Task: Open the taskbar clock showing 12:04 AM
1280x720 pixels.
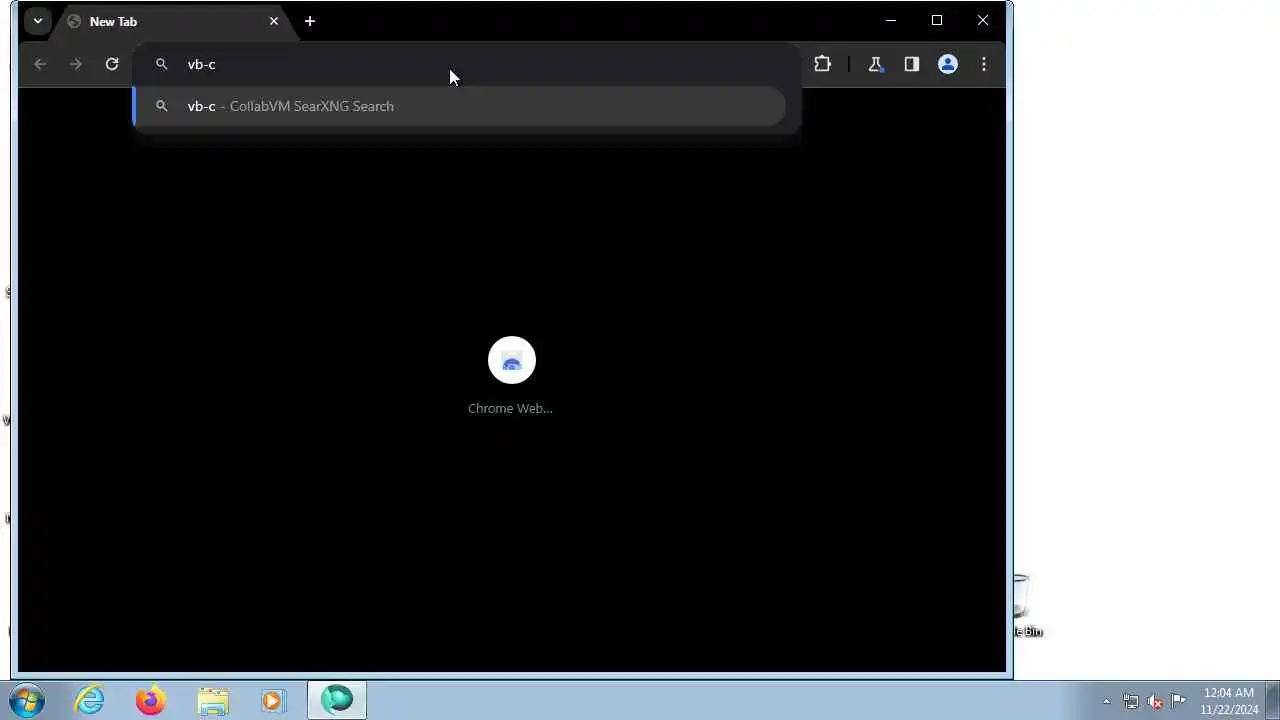Action: 1229,701
